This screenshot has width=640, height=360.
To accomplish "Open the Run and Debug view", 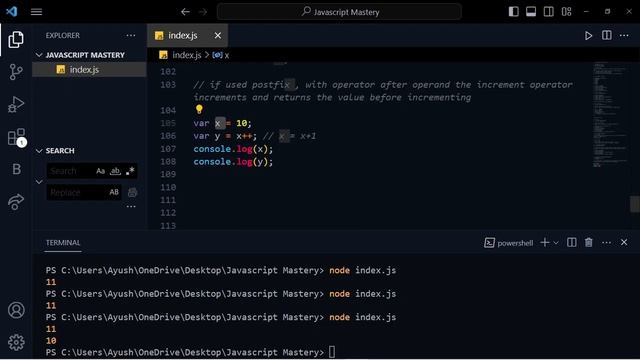I will (16, 104).
